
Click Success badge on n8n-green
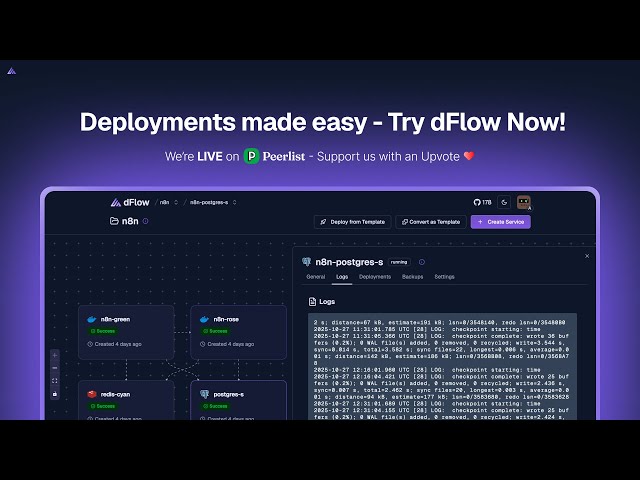coord(103,331)
